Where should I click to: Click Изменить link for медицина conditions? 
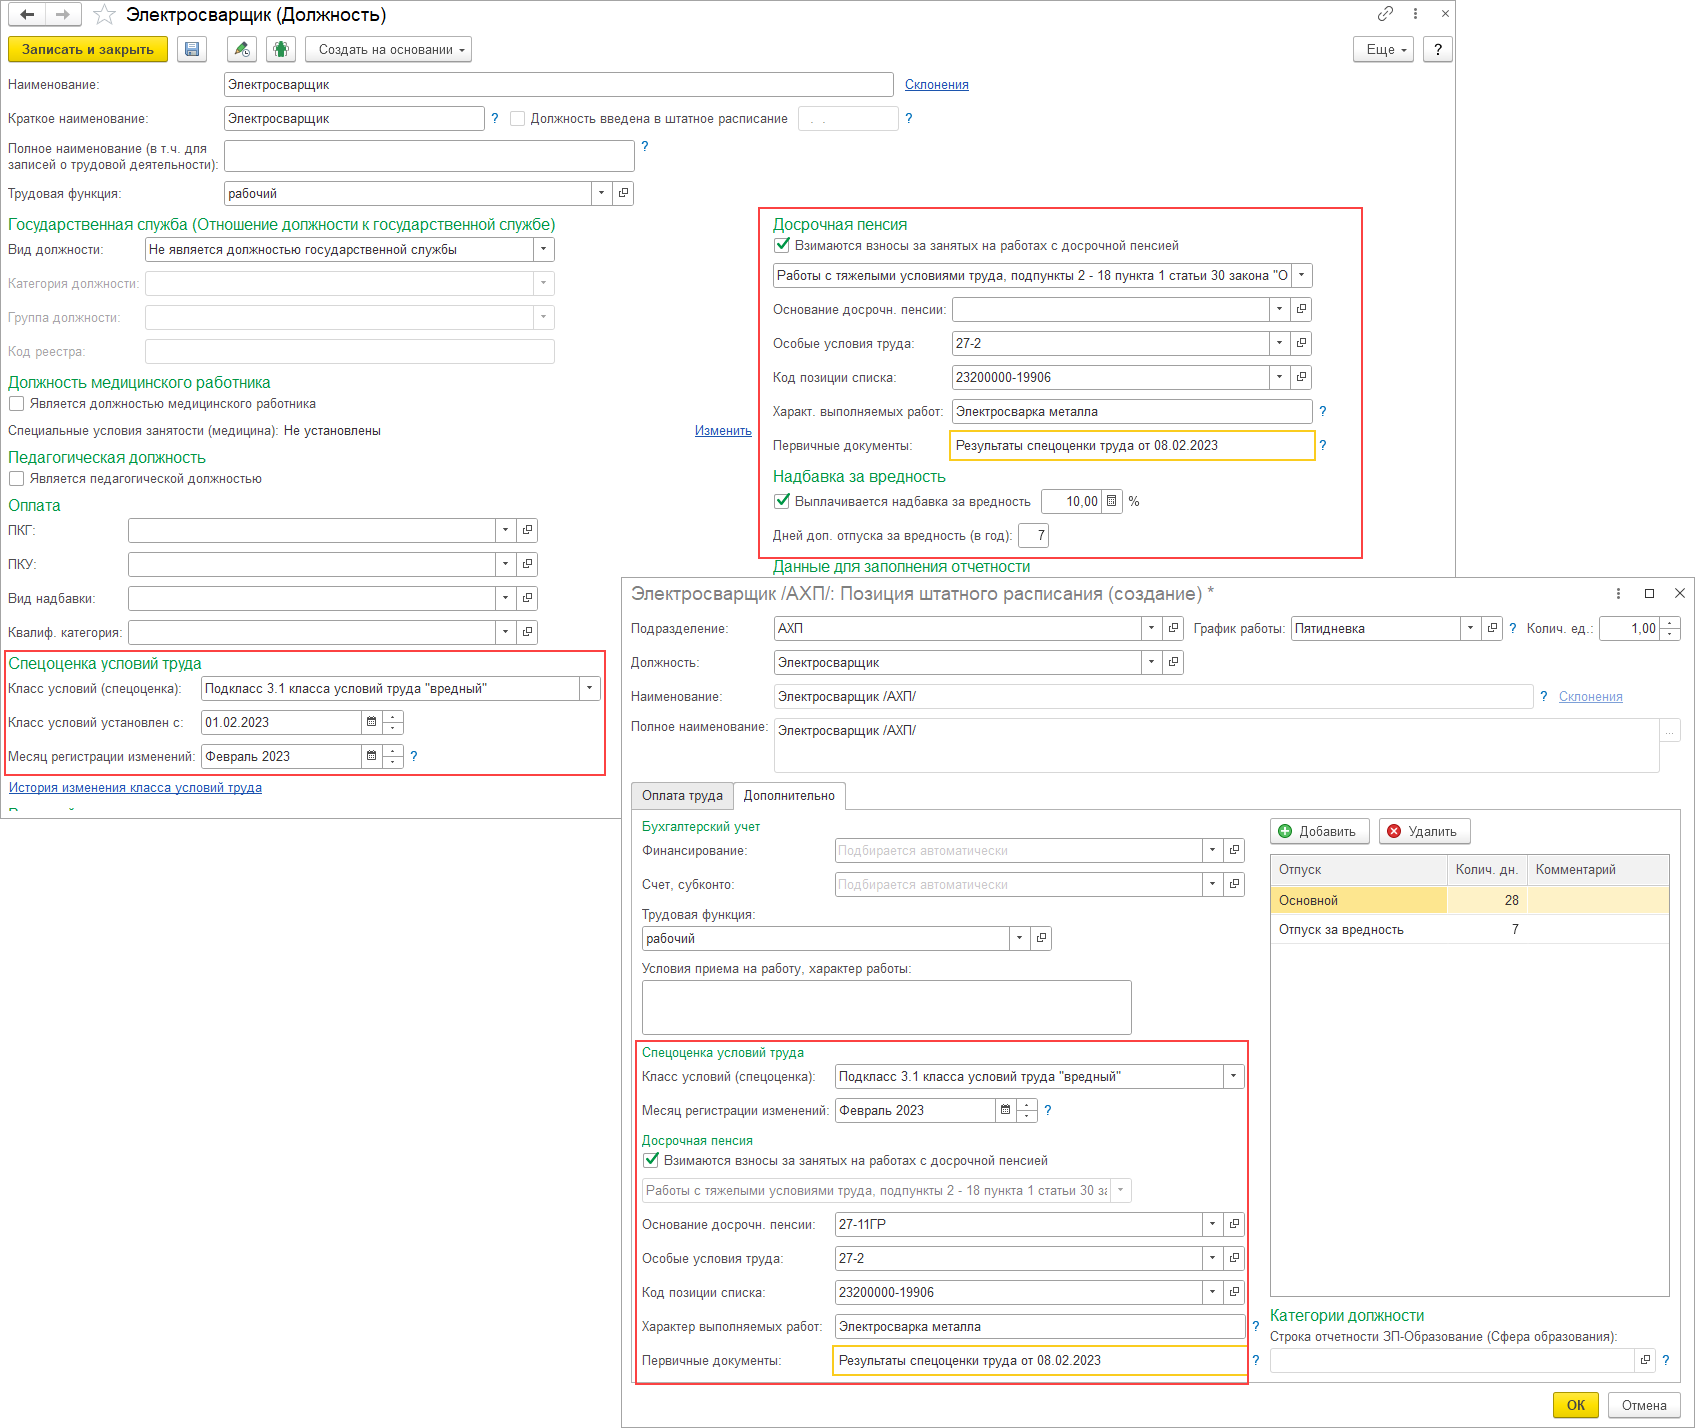723,431
